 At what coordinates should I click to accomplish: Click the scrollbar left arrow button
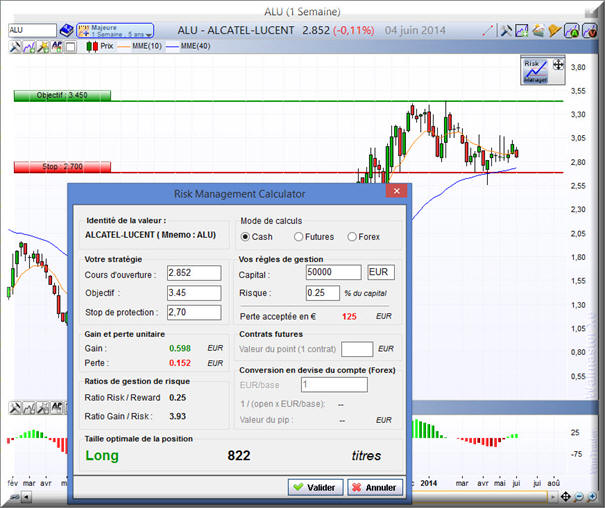click(27, 497)
